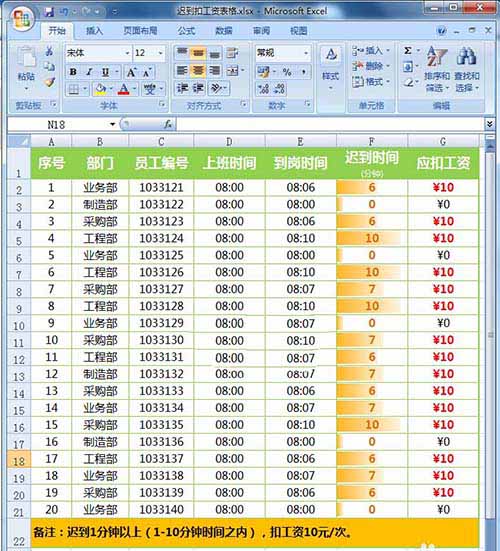Screen dimensions: 500x551
Task: Decrease decimal places
Action: [280, 89]
